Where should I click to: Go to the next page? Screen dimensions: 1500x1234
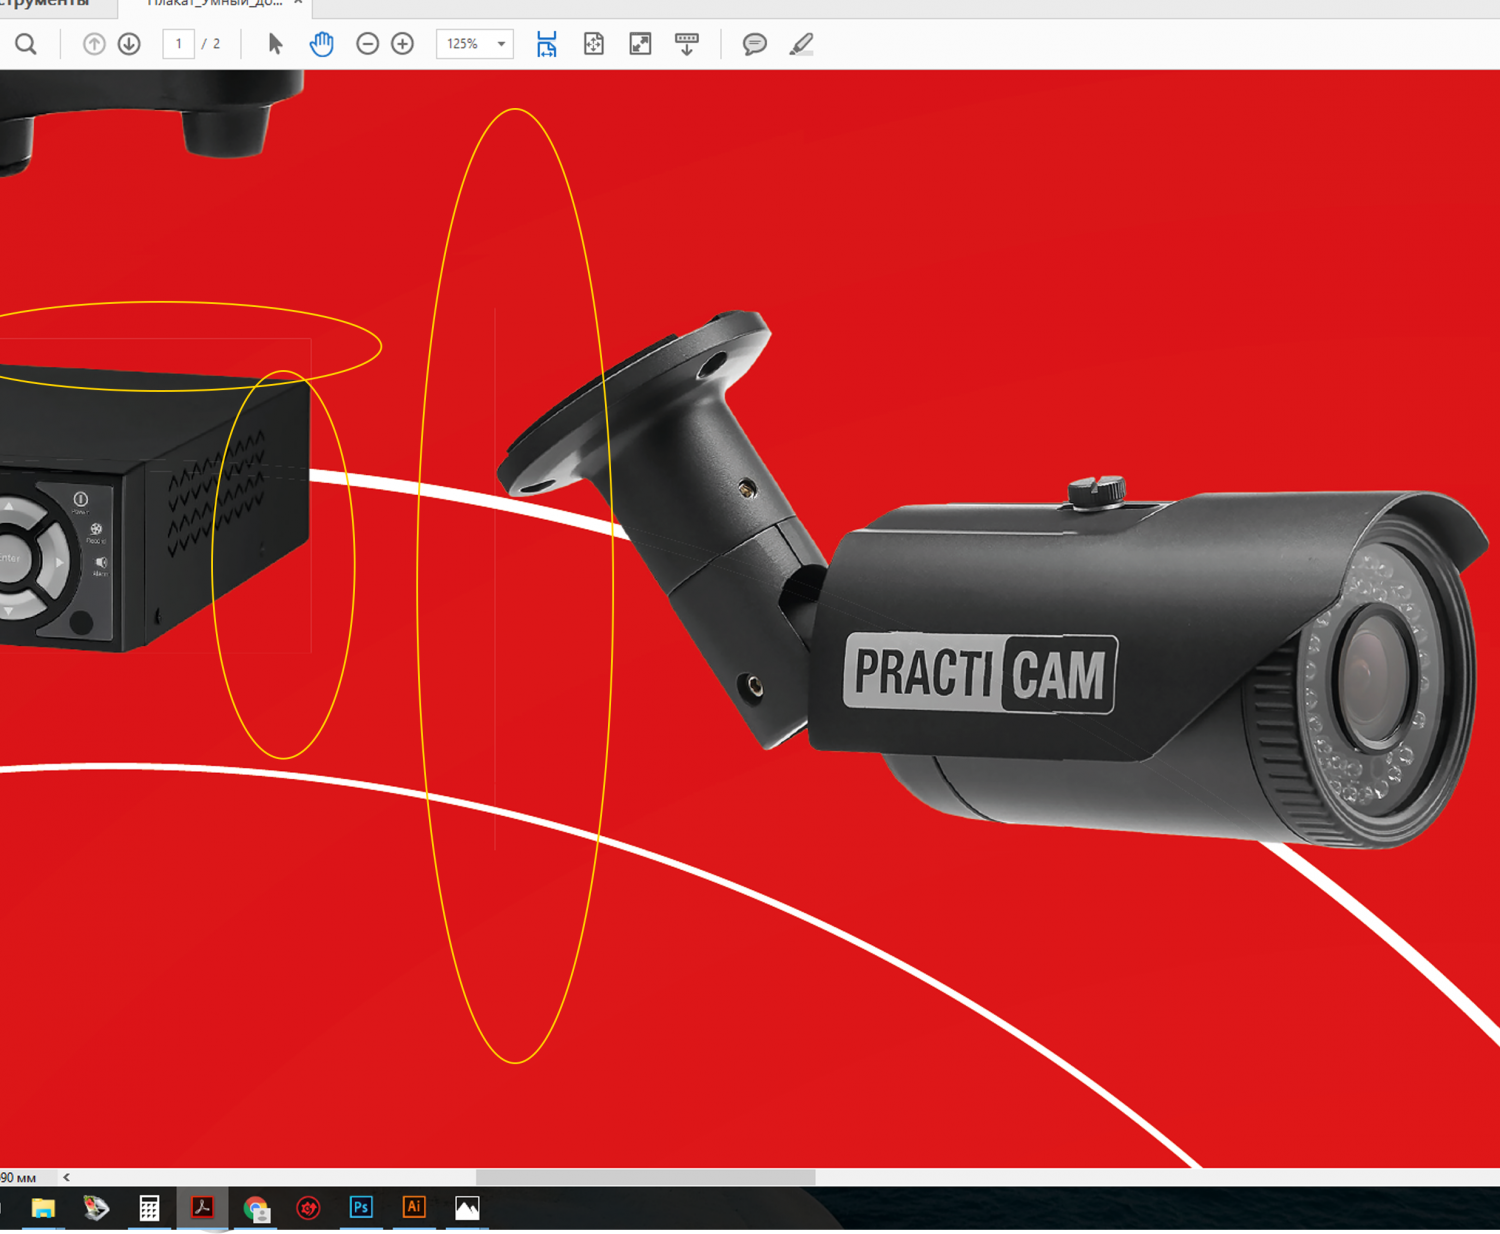[x=129, y=44]
